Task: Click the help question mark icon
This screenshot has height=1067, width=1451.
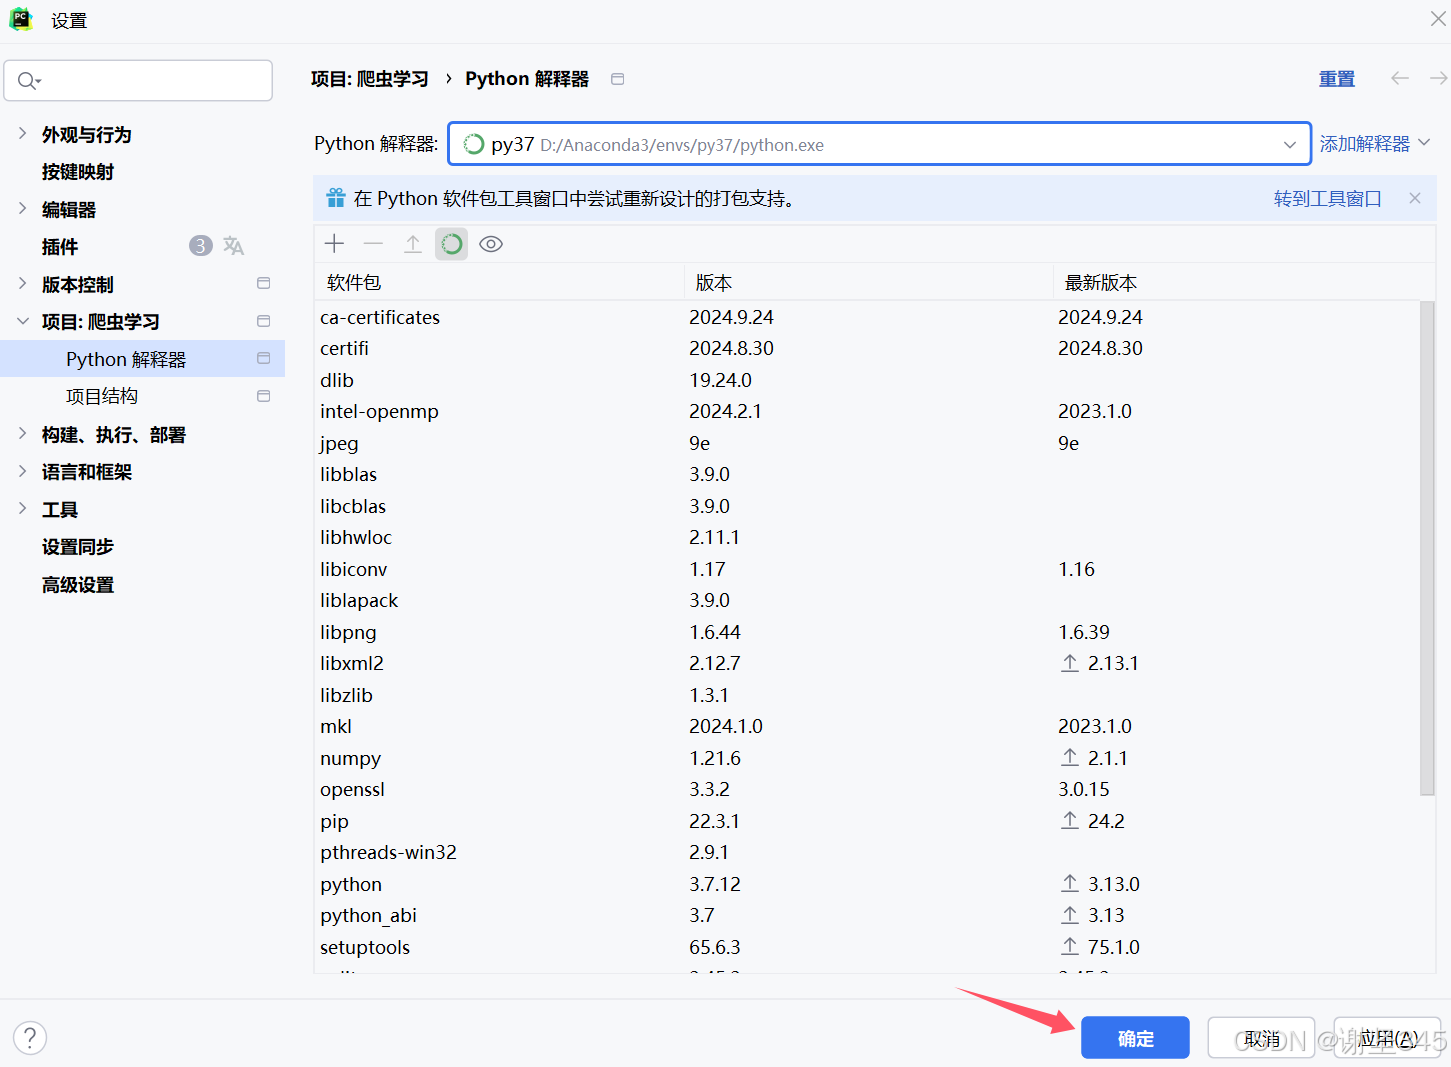Action: coord(30,1038)
